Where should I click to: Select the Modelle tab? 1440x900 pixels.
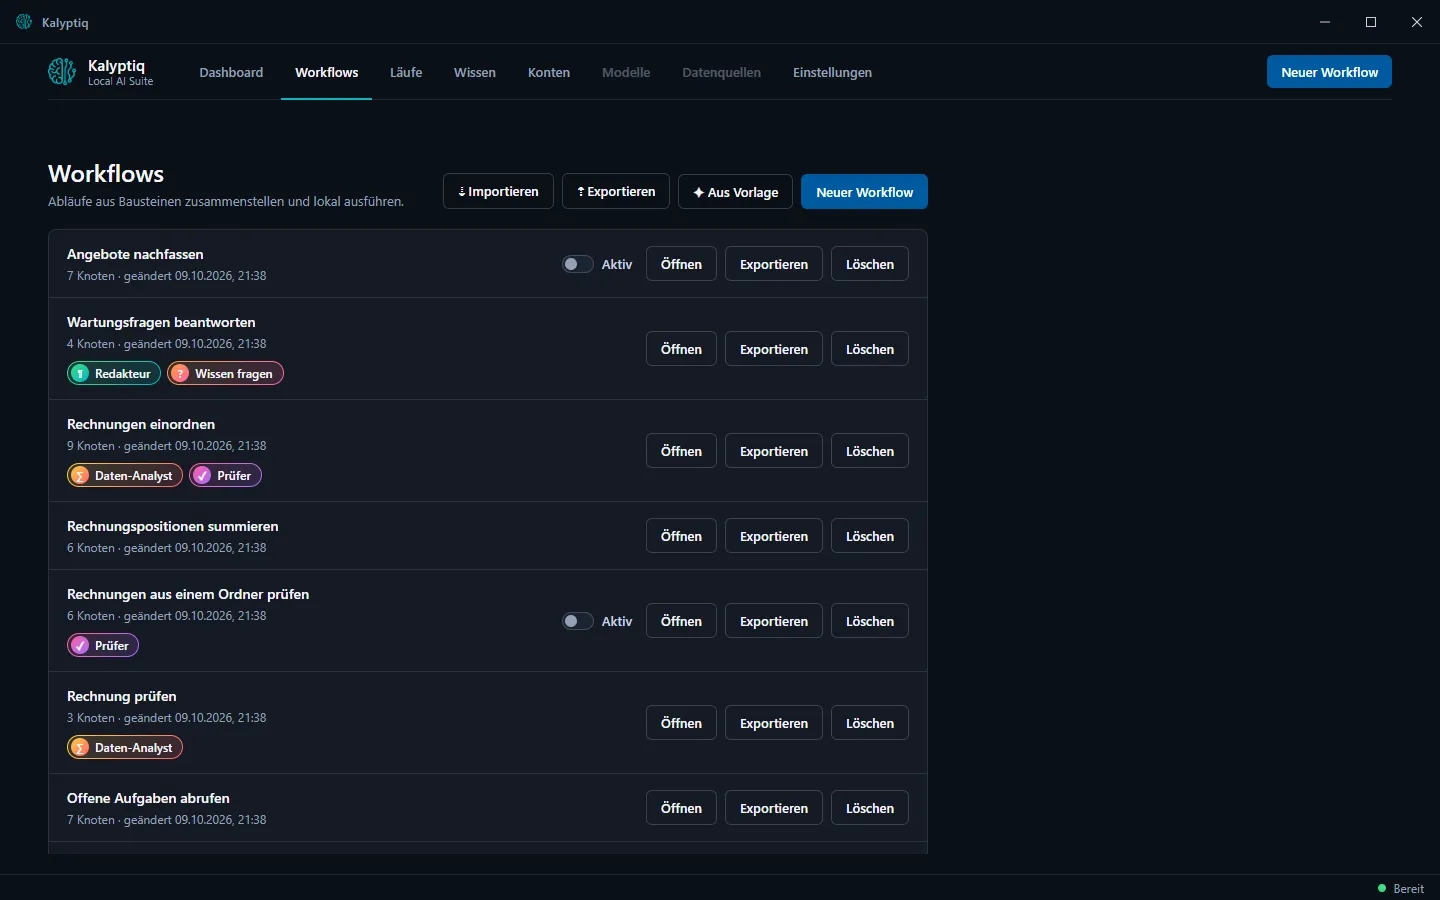click(626, 72)
